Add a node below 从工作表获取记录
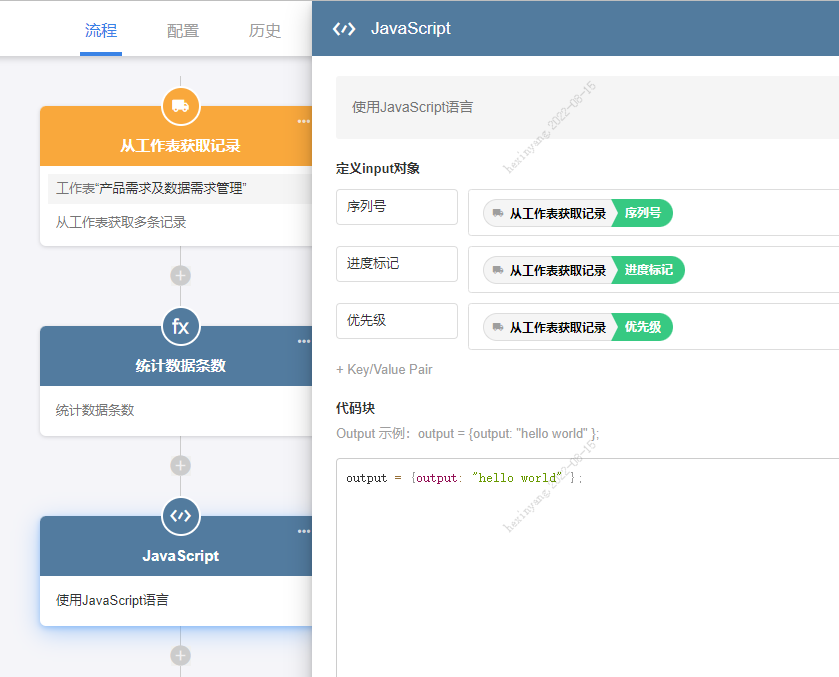 180,275
